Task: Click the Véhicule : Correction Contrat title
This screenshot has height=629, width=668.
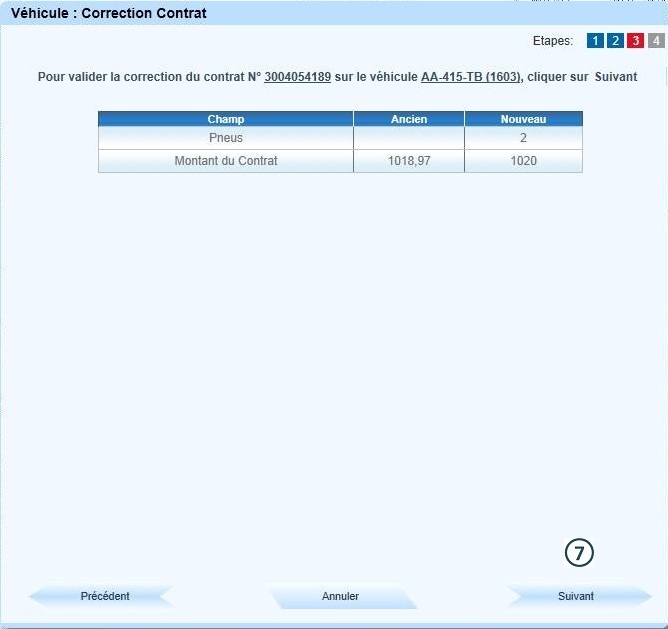Action: tap(109, 14)
